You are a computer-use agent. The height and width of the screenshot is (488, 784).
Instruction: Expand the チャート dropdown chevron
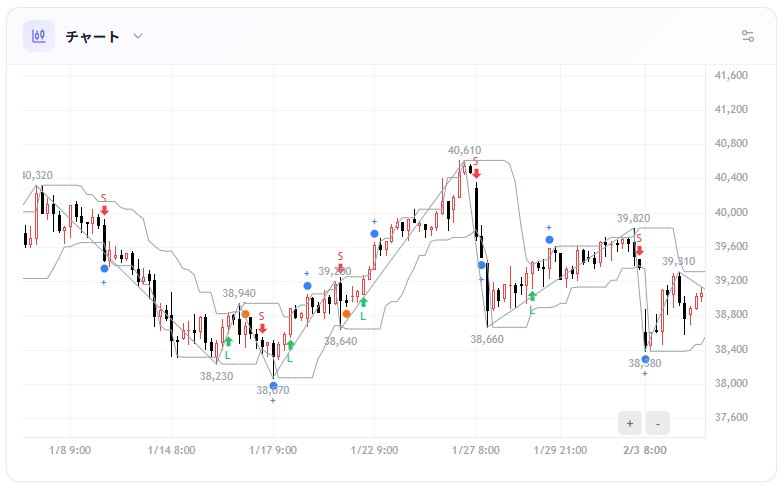click(138, 37)
